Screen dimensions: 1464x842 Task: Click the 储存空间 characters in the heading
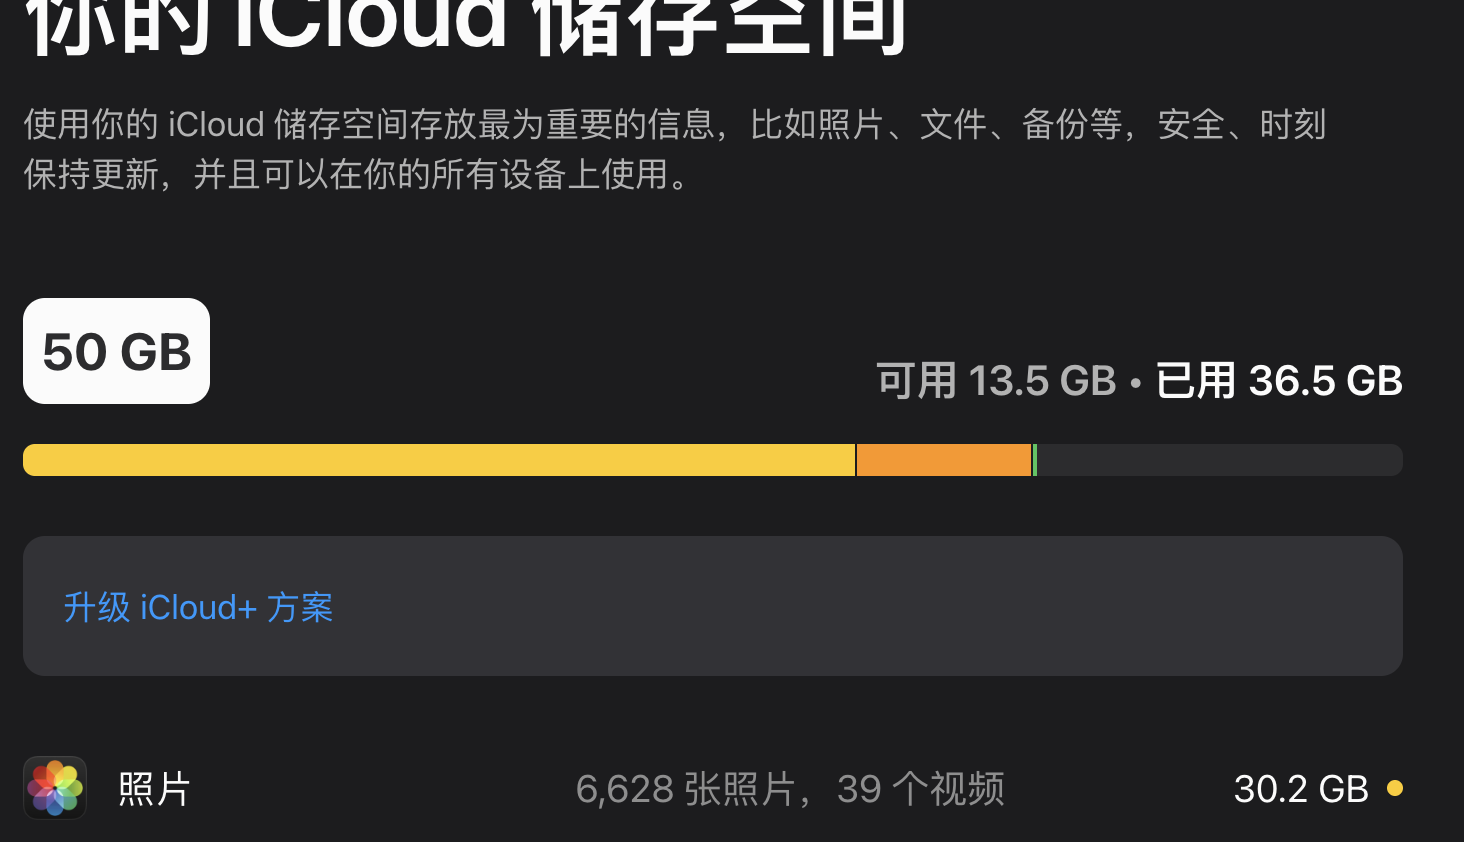tap(720, 25)
